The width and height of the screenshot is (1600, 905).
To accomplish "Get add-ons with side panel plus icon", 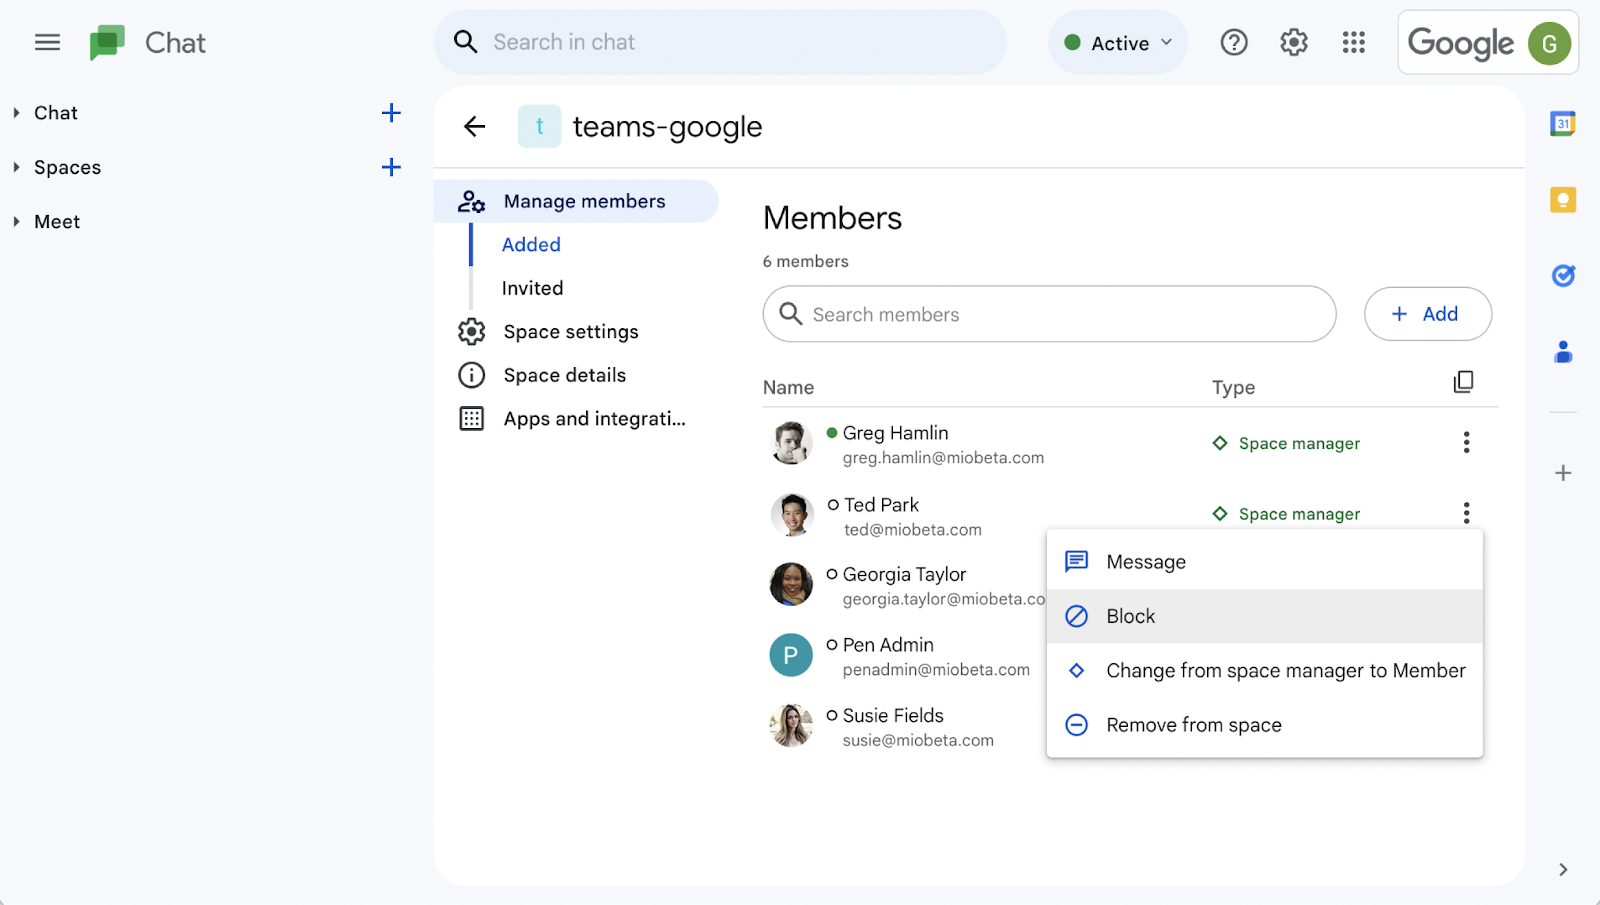I will [x=1563, y=473].
